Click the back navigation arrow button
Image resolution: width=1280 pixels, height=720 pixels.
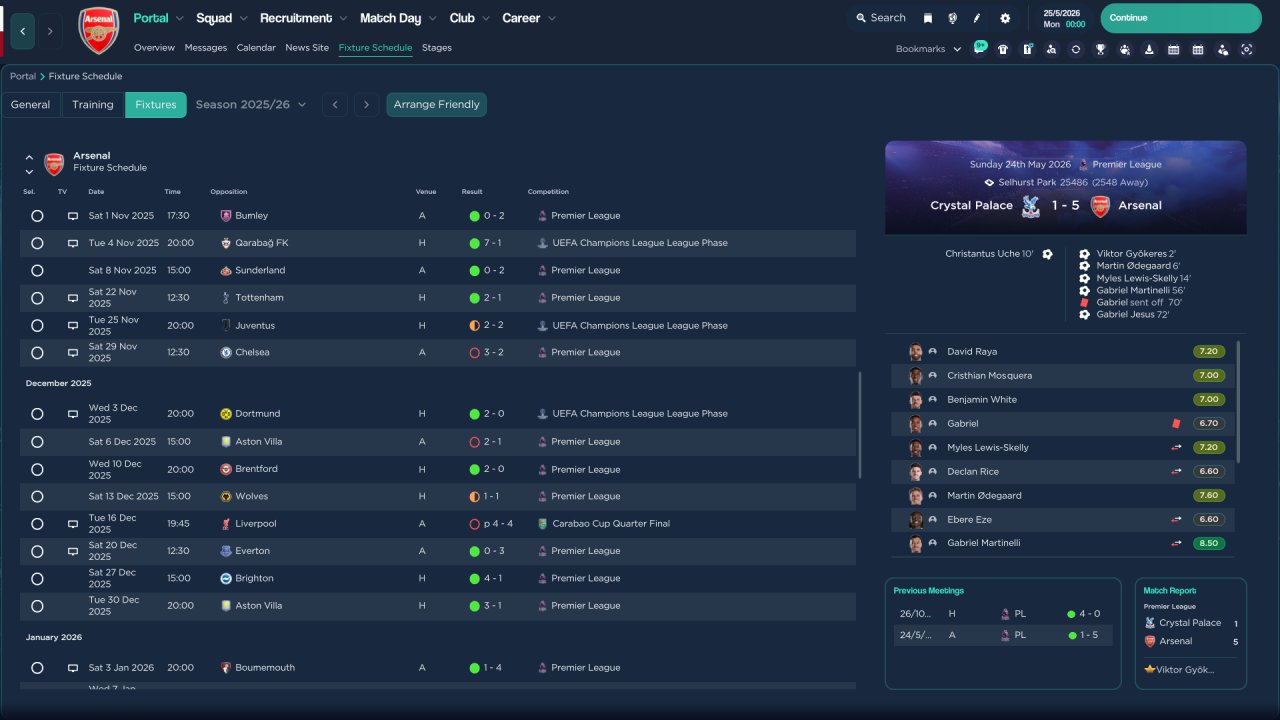click(22, 31)
